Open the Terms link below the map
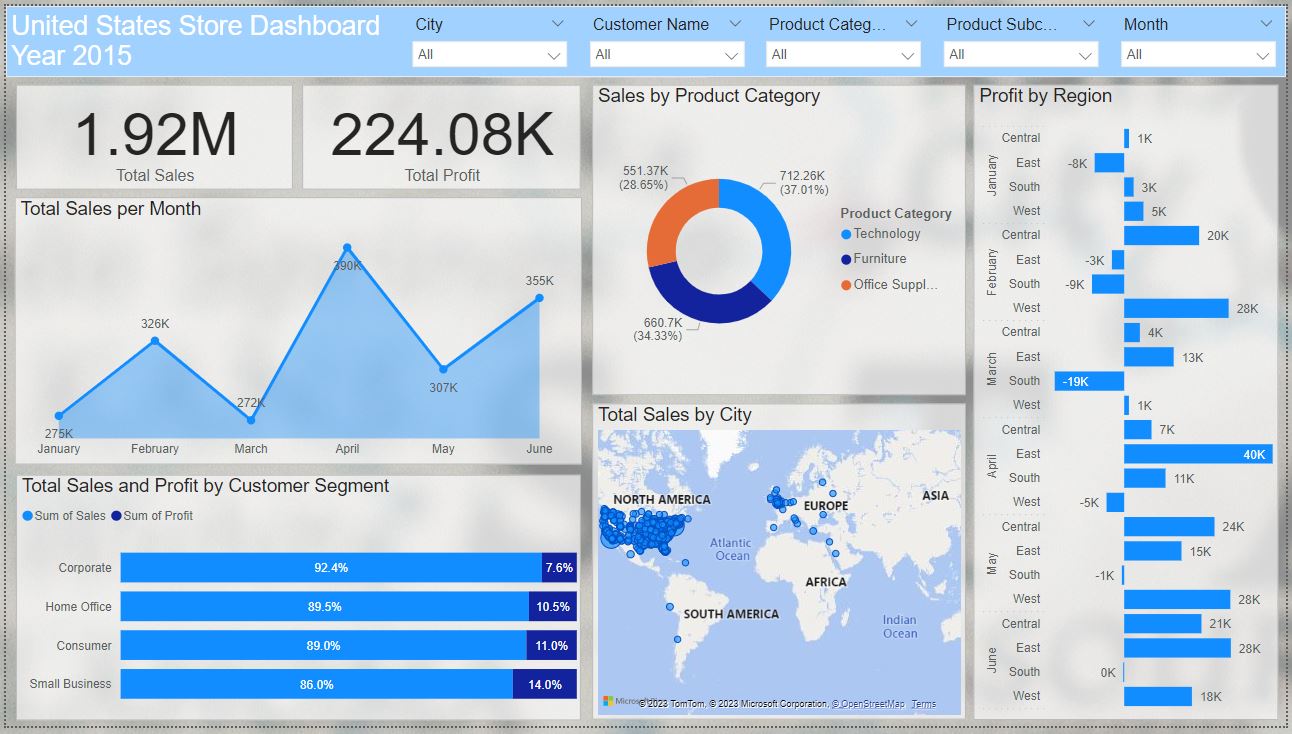The height and width of the screenshot is (734, 1292). (923, 704)
